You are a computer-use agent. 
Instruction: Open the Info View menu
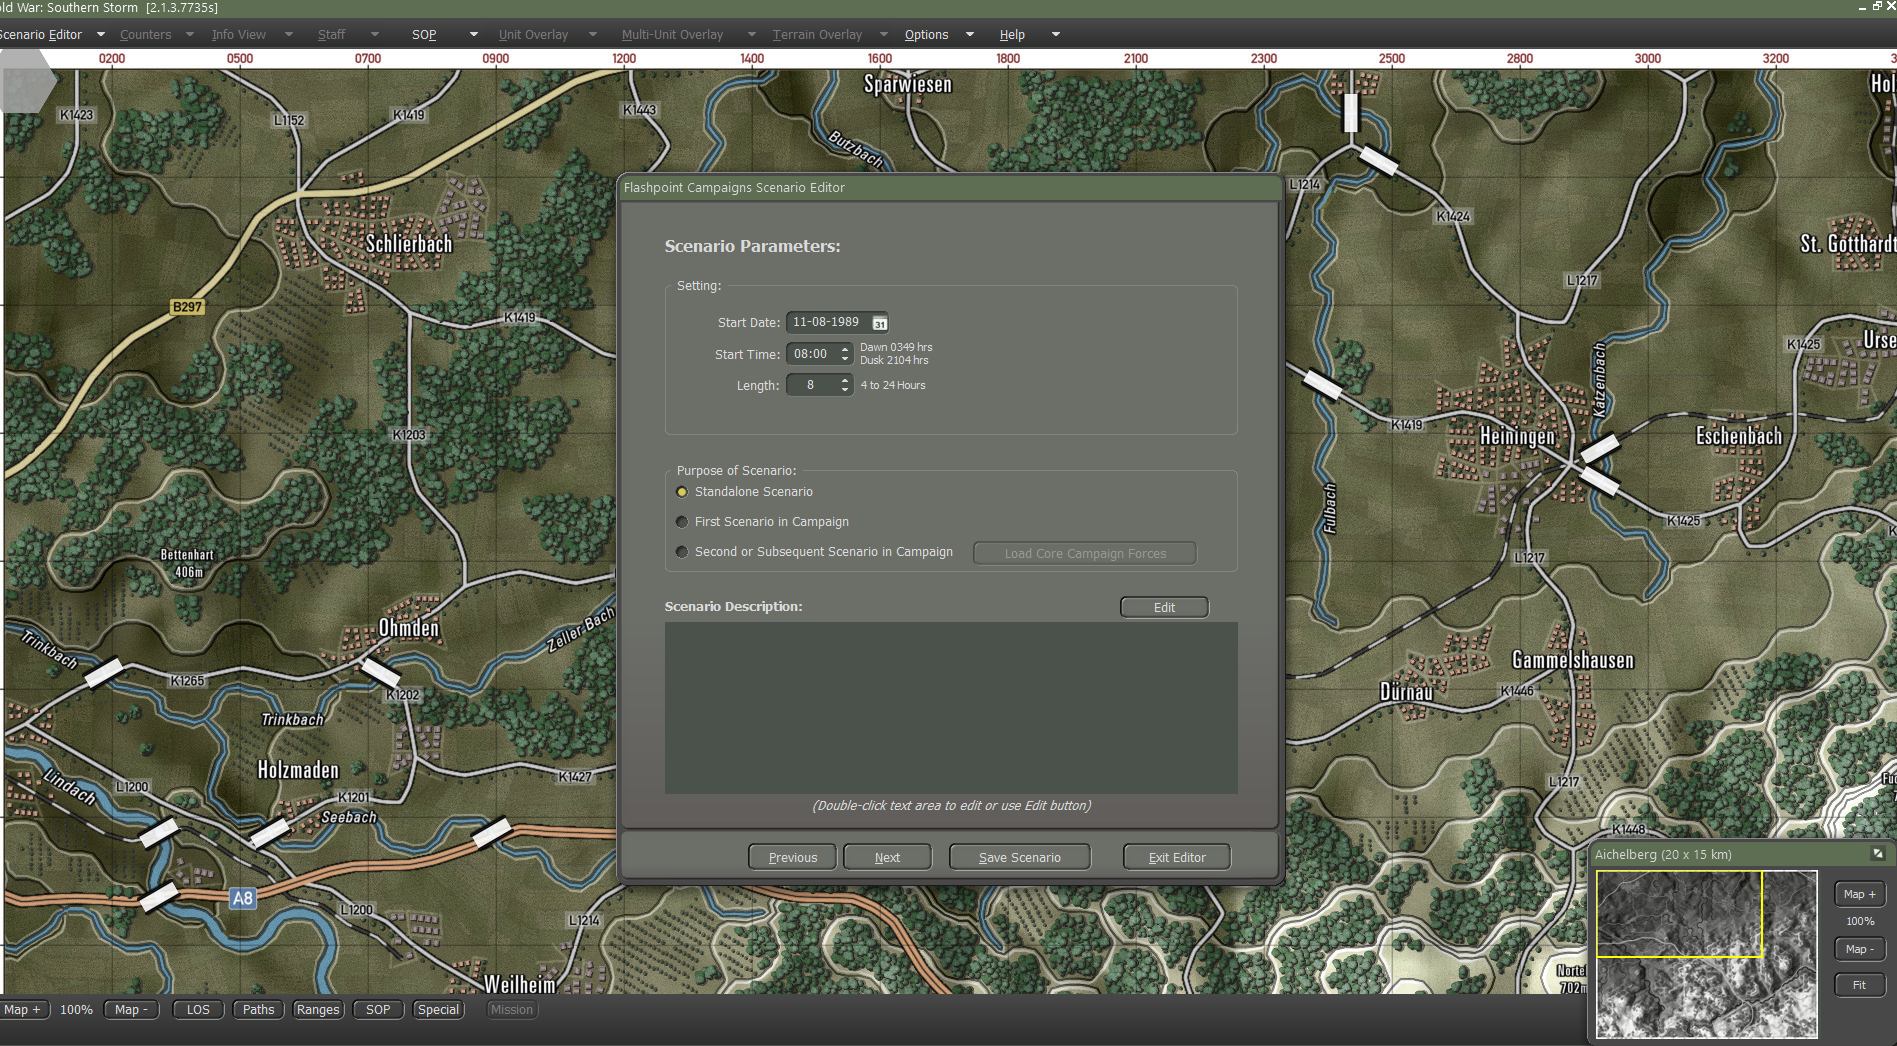tap(239, 34)
